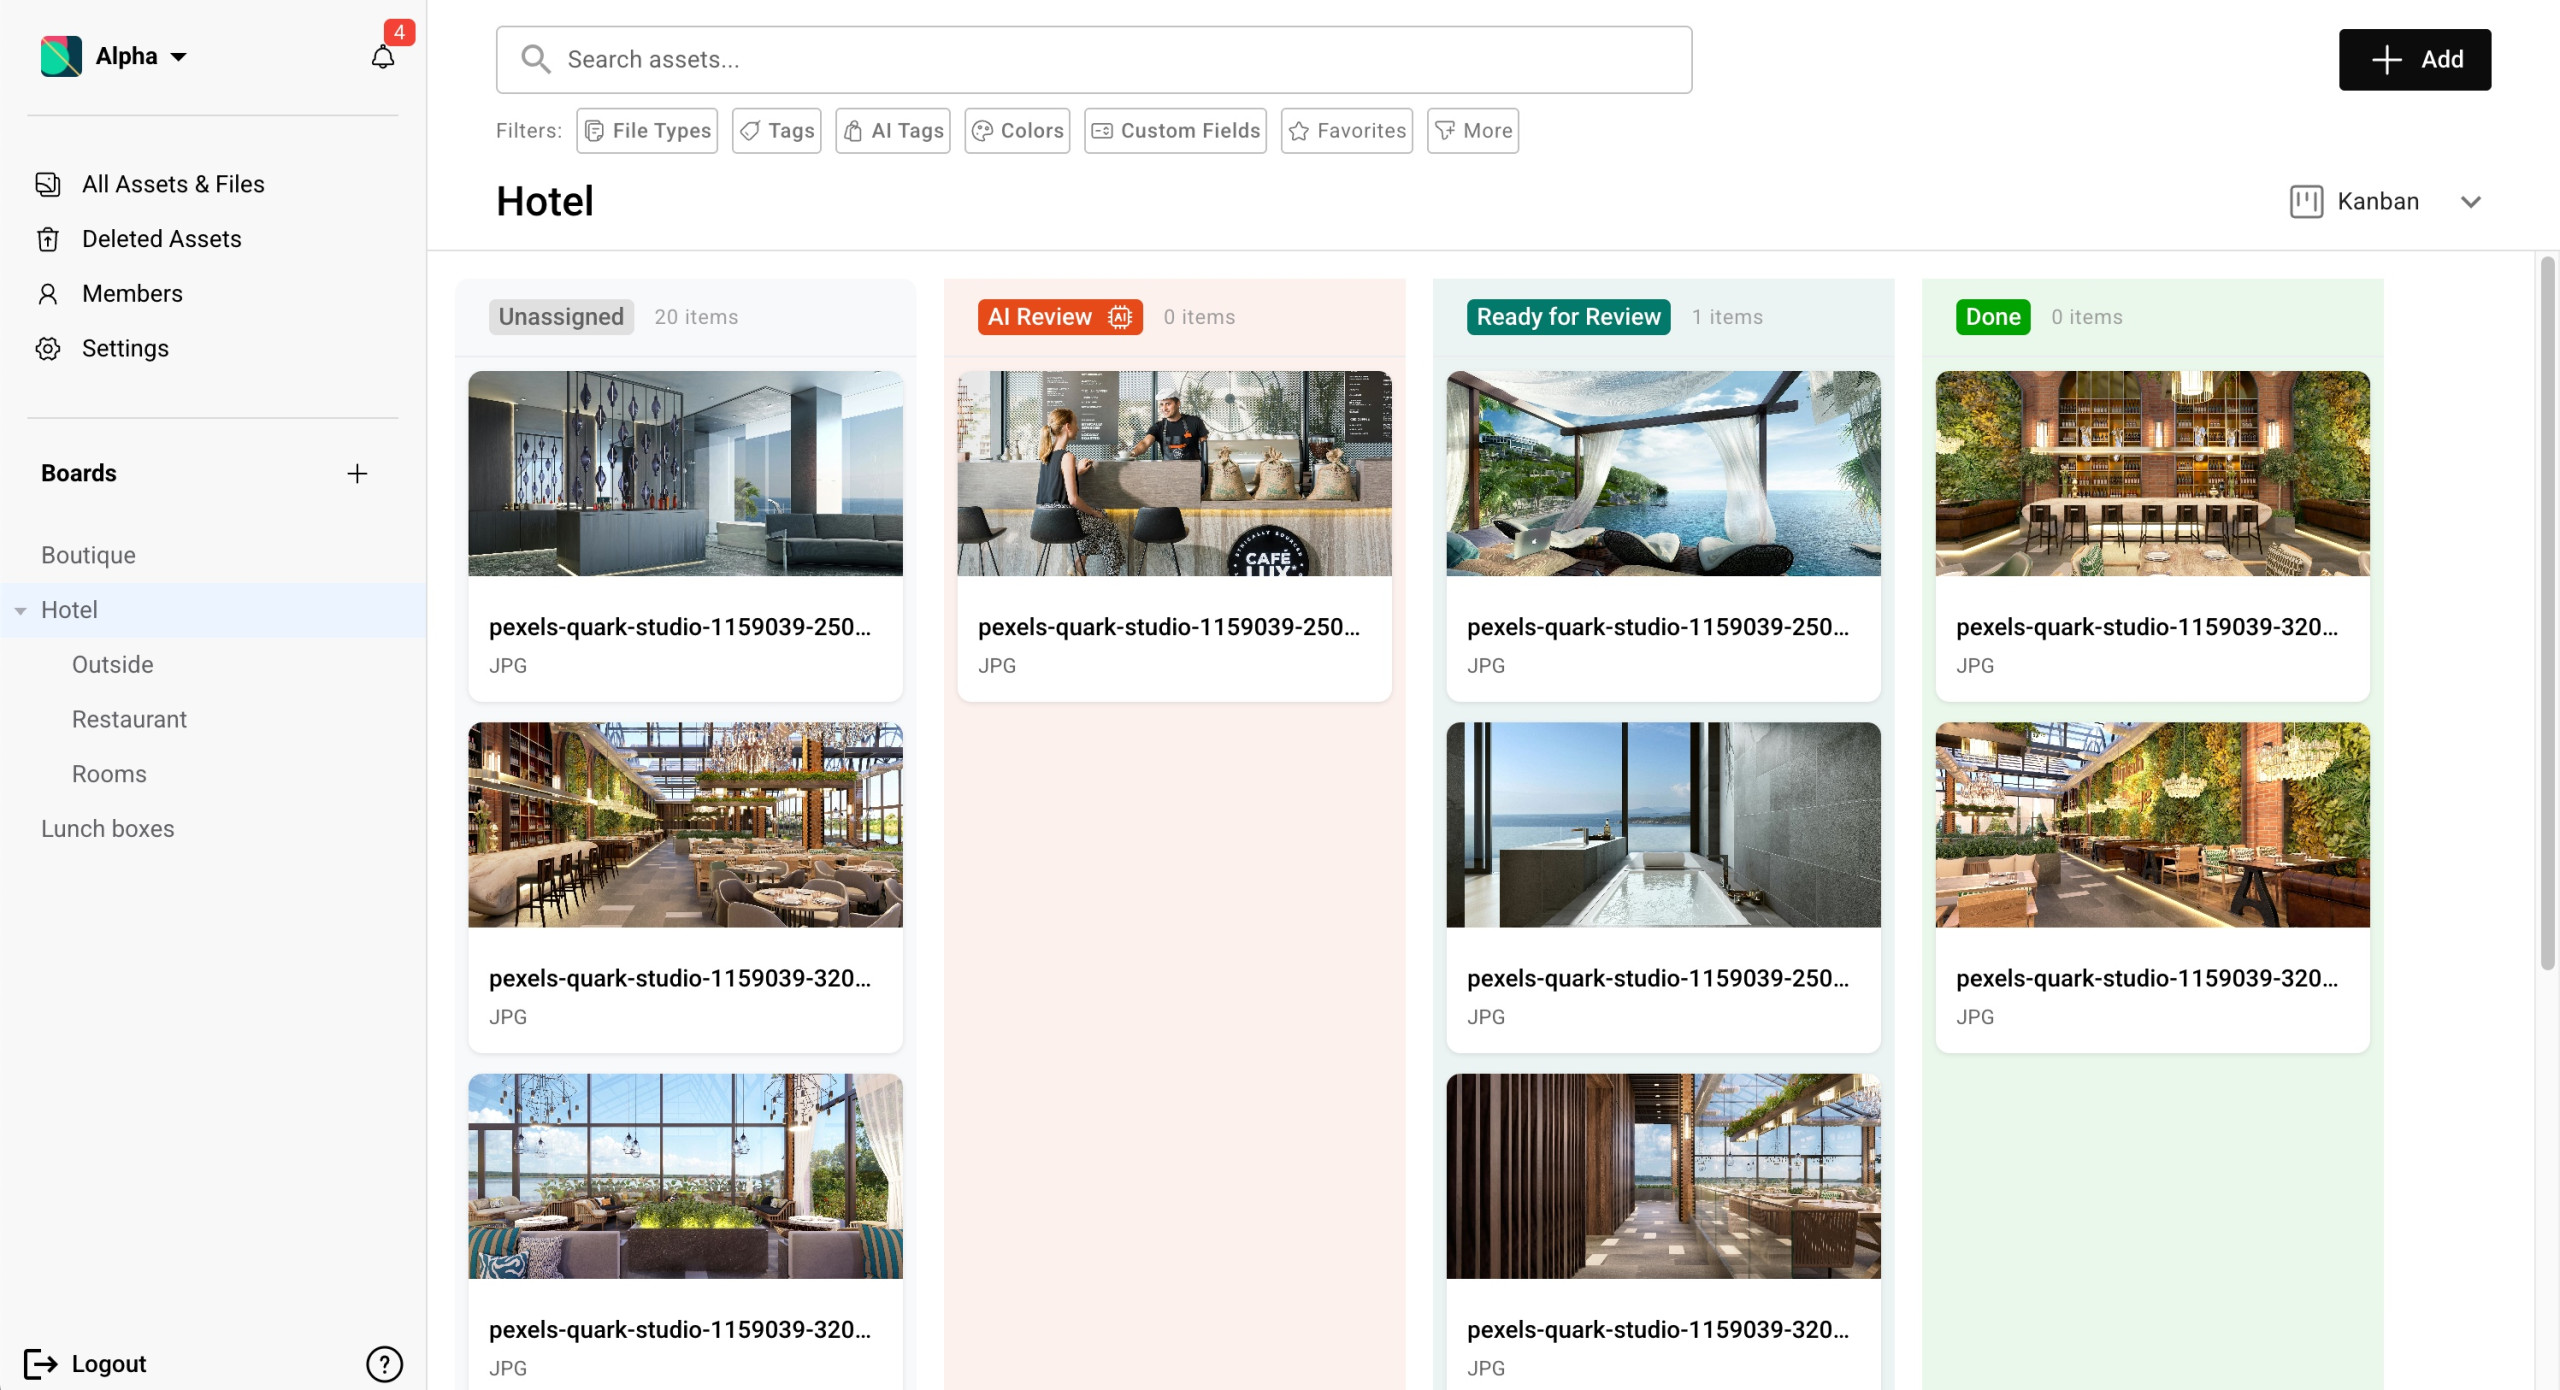Open the Kanban view chevron dropdown
The image size is (2560, 1390).
[2470, 202]
